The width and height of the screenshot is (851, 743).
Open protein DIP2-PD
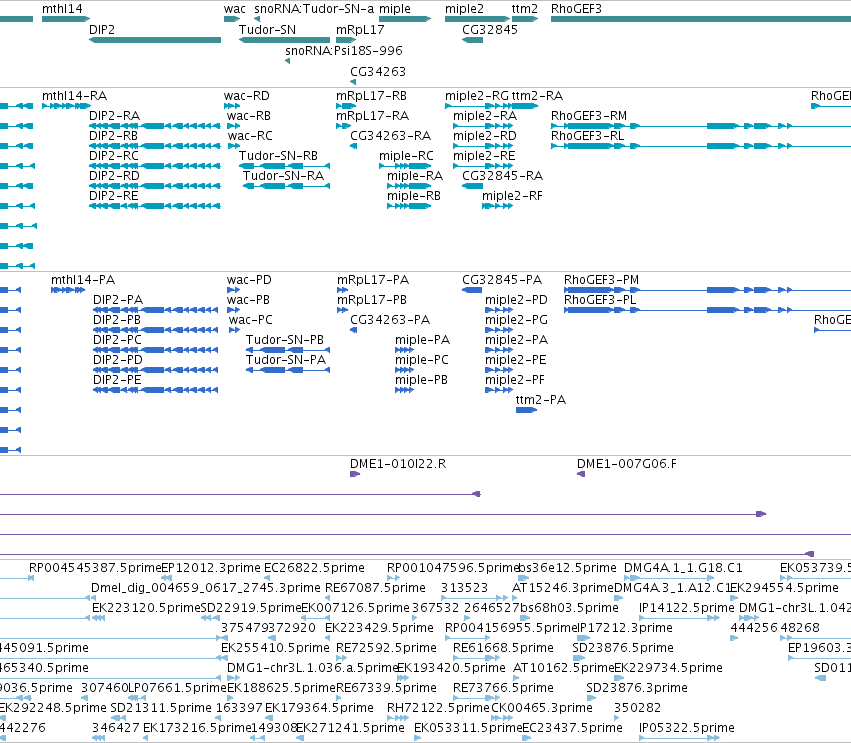coord(155,370)
